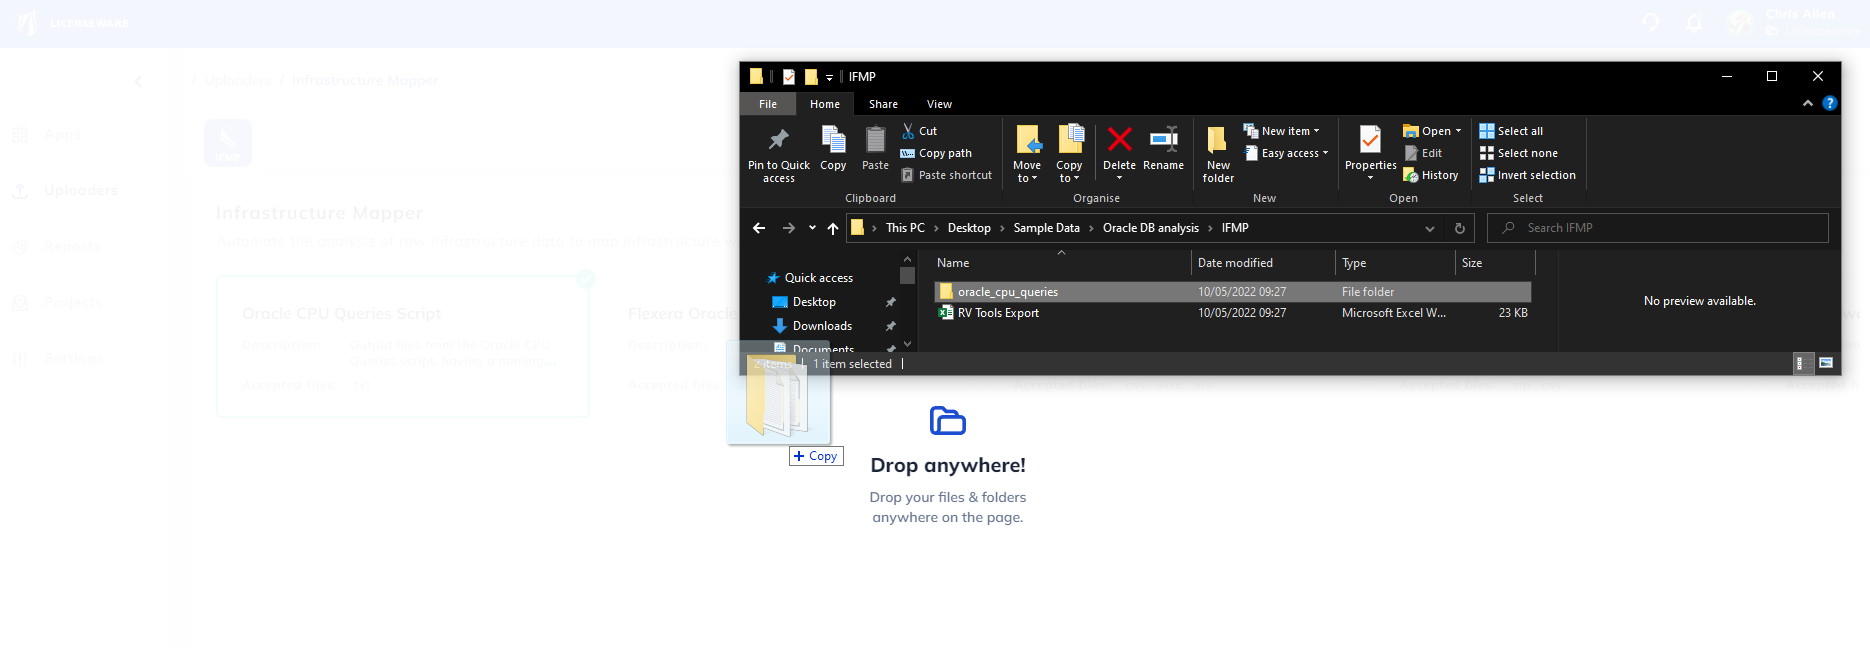Click History in ribbon
This screenshot has height=648, width=1870.
(1431, 175)
